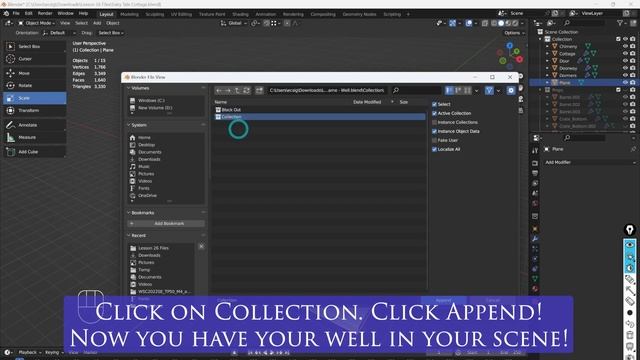Open Orientation Default dropdown

[59, 33]
